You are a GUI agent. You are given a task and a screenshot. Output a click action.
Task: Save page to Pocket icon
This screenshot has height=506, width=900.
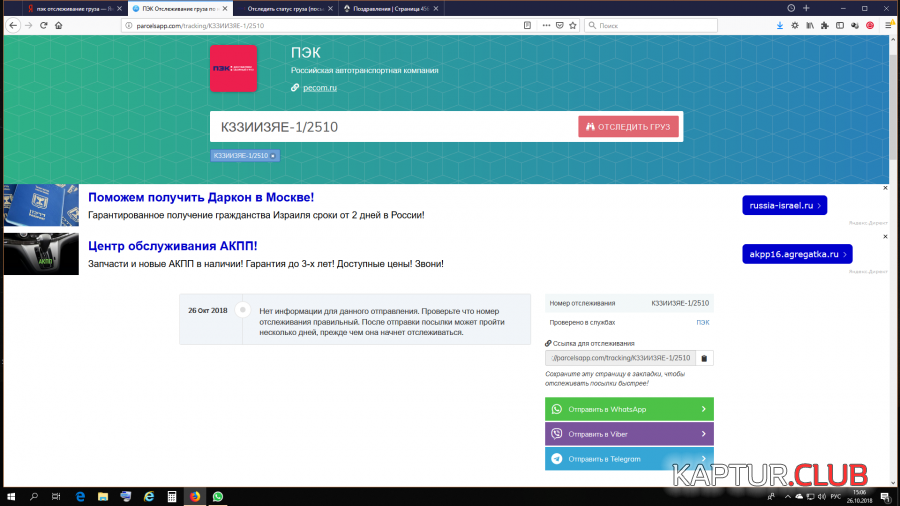(x=560, y=25)
